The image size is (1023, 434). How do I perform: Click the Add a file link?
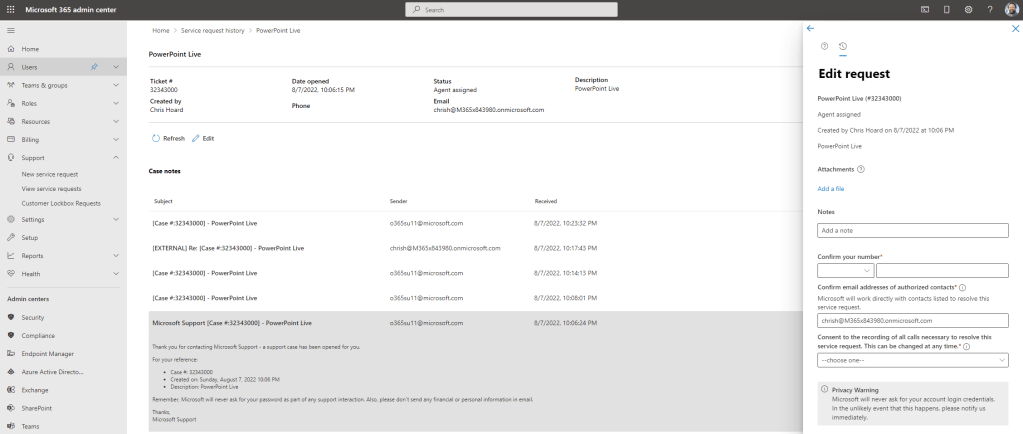tap(831, 189)
